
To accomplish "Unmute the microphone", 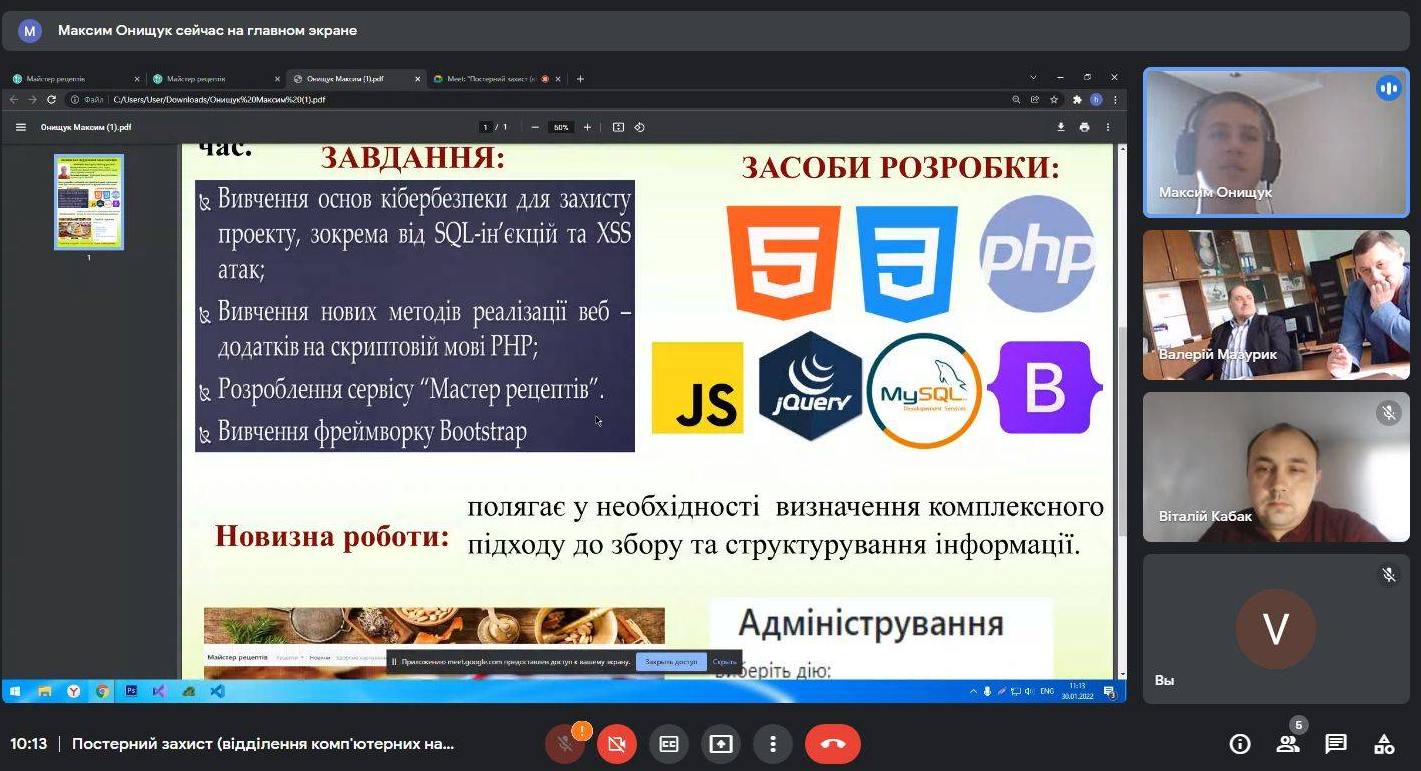I will [x=564, y=744].
